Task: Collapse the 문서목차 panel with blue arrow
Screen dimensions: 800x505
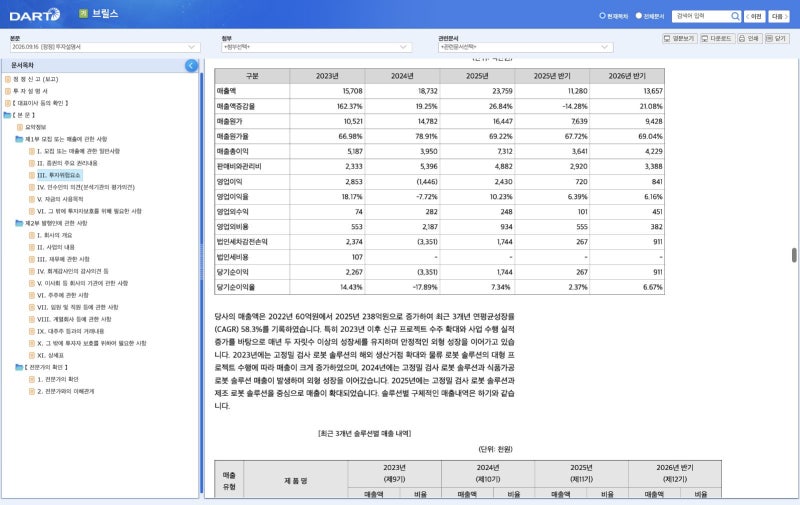Action: [x=191, y=65]
